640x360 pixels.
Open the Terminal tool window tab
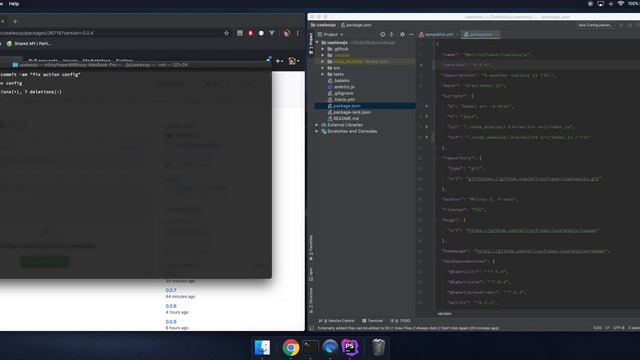coord(373,321)
